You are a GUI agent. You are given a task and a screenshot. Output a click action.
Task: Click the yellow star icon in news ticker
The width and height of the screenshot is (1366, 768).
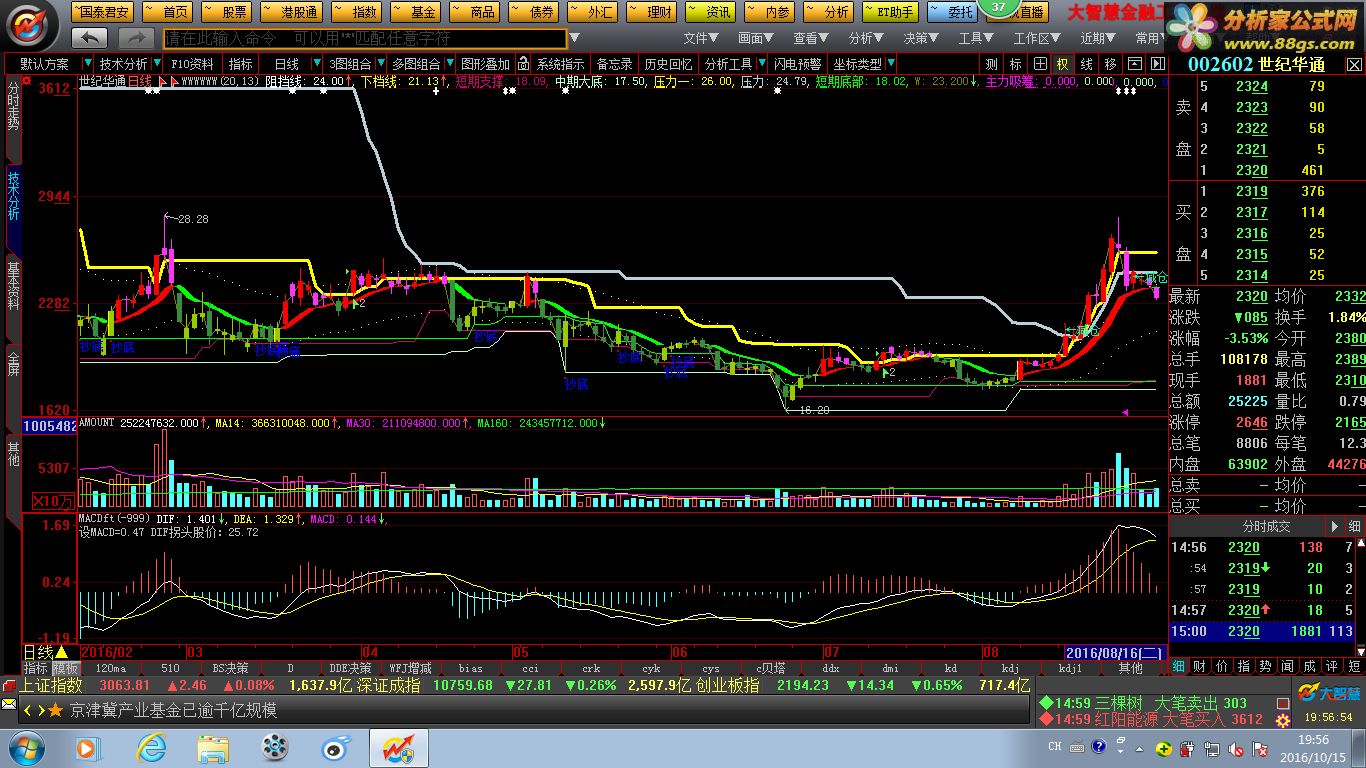click(55, 710)
